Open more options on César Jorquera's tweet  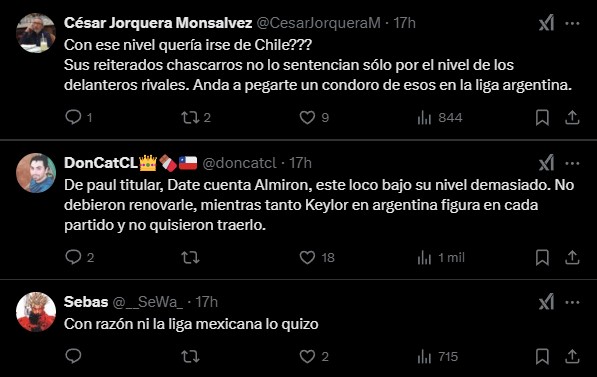(x=572, y=24)
